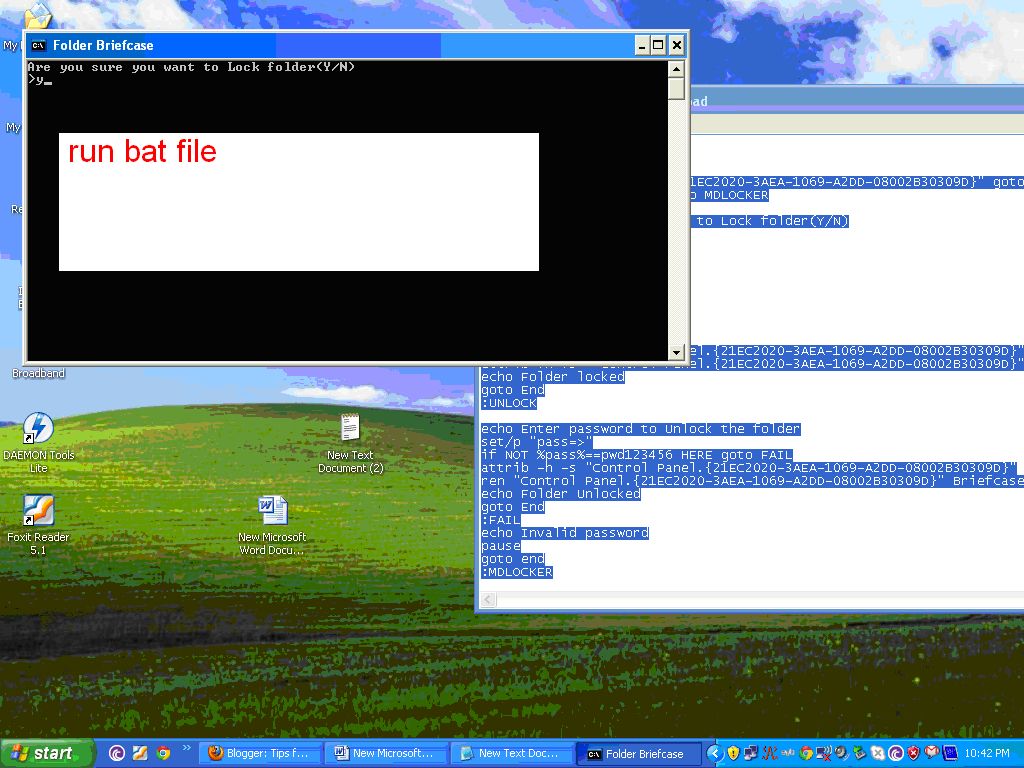The width and height of the screenshot is (1024, 768).
Task: Minimize the Folder Briefcase window
Action: 642,45
